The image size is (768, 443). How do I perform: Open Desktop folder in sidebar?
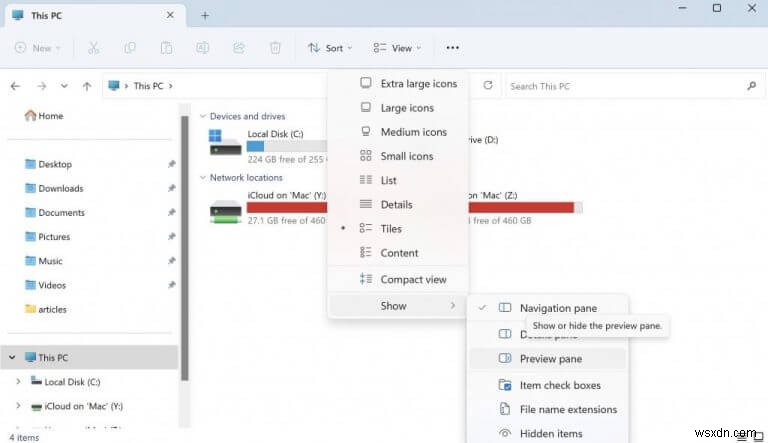pyautogui.click(x=48, y=164)
